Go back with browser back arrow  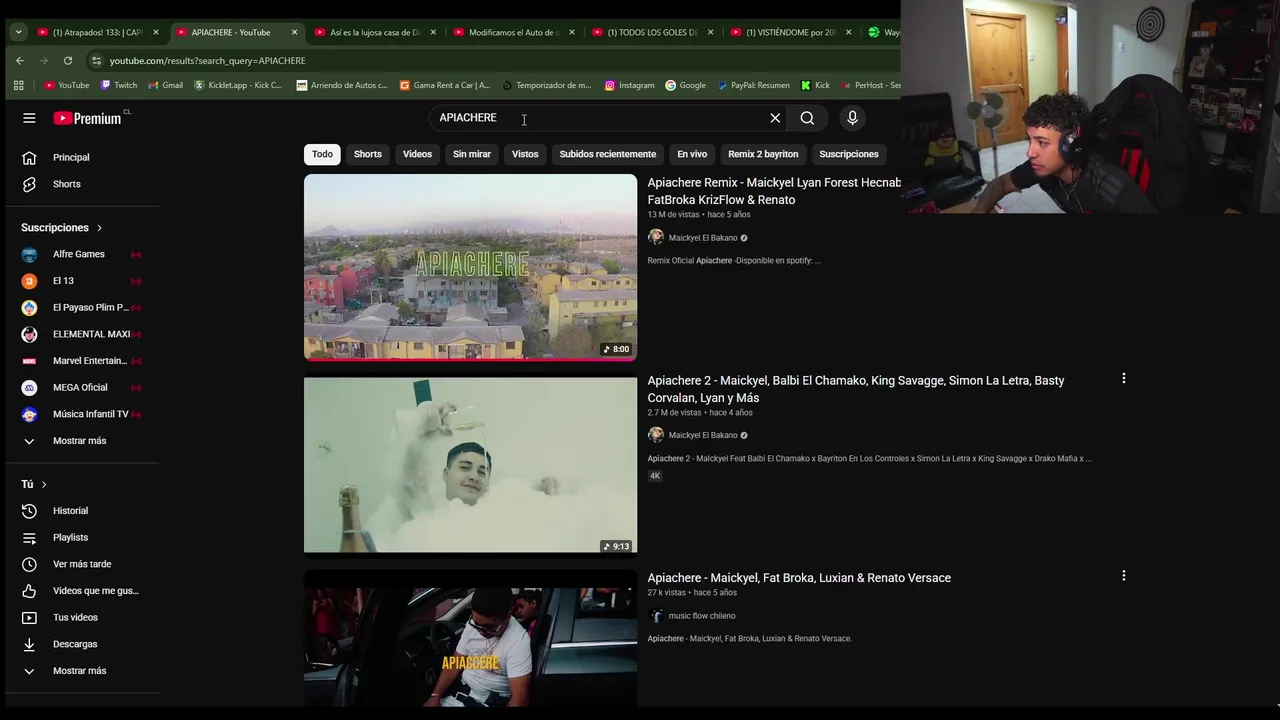[20, 60]
